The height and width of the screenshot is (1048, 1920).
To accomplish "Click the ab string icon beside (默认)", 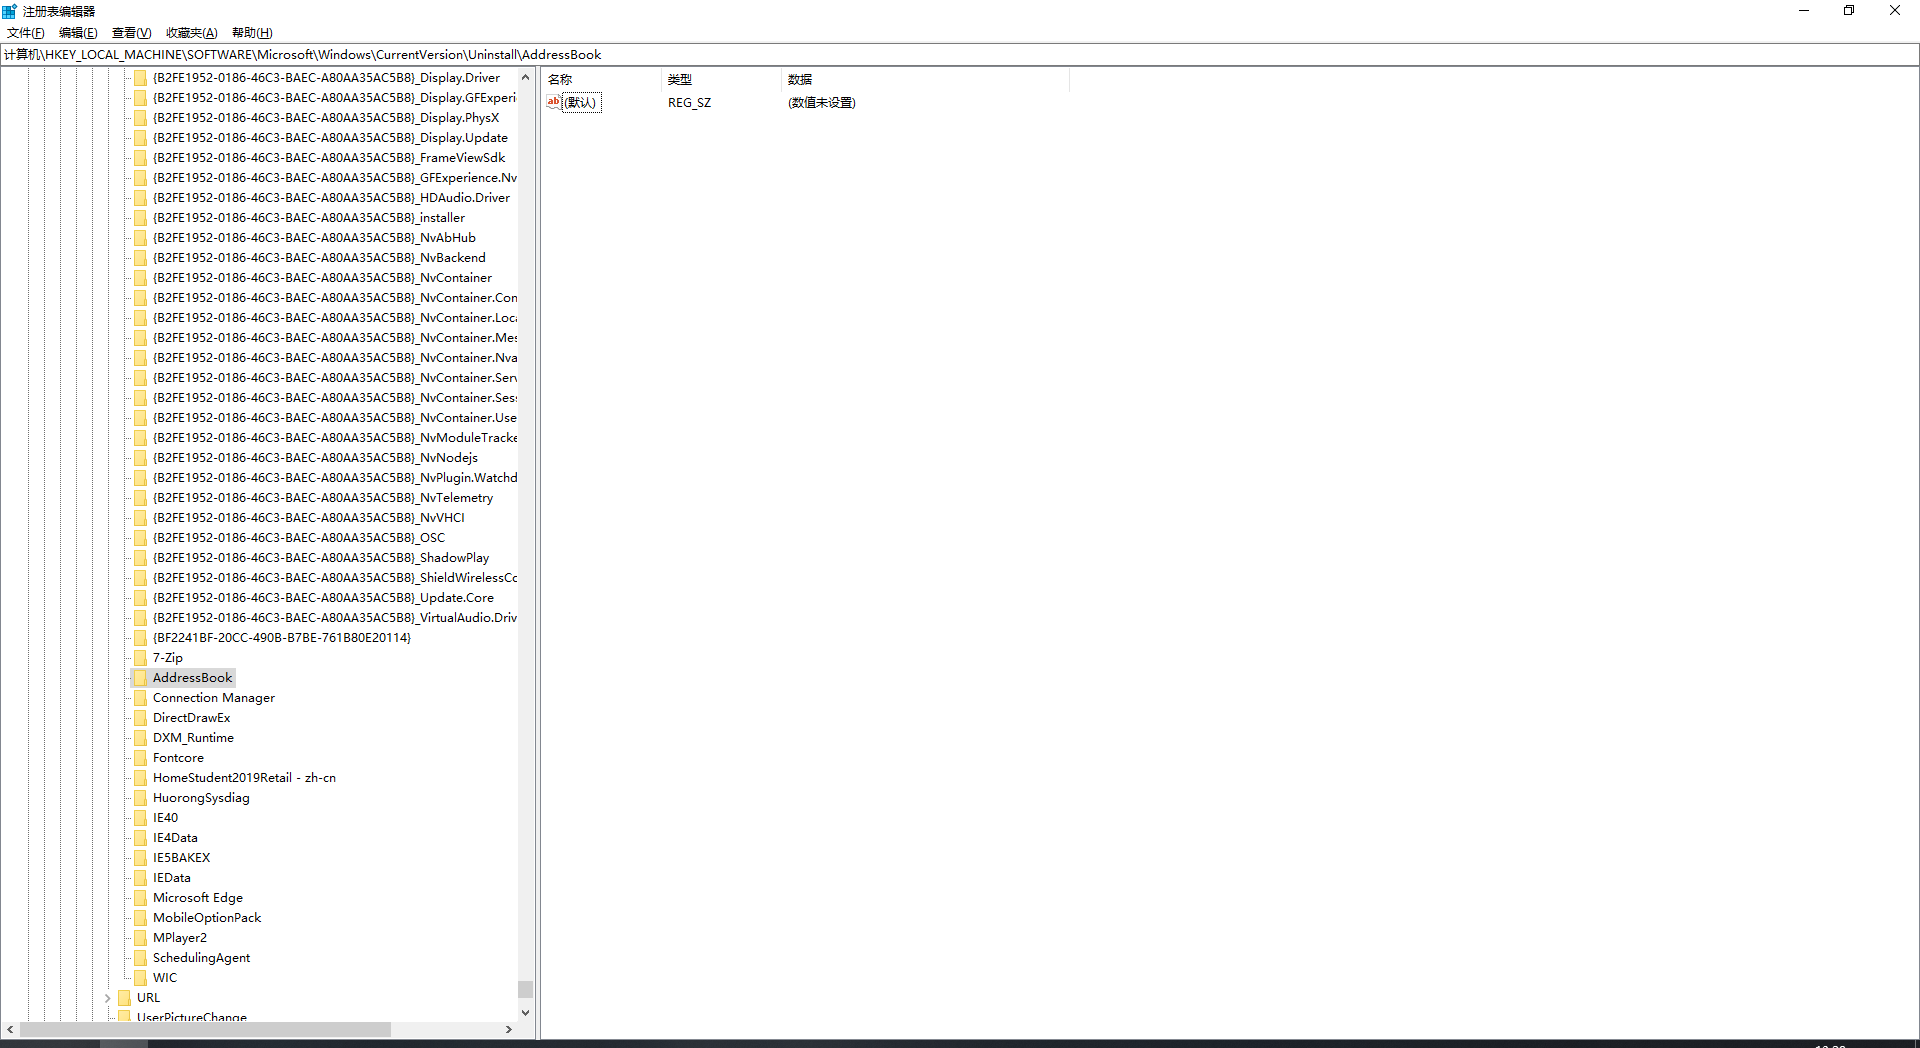I will coord(554,102).
